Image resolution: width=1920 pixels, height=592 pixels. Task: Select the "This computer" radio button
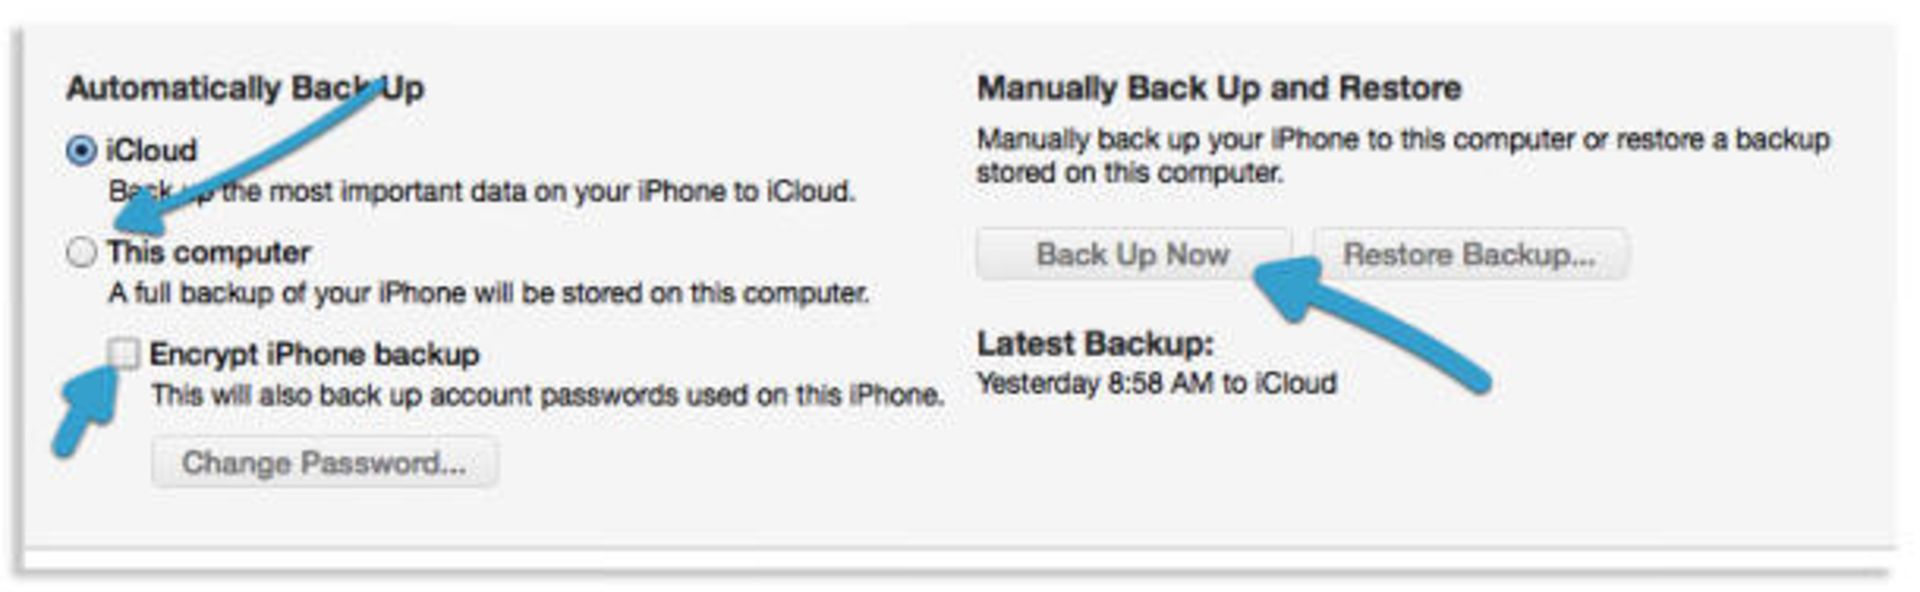click(x=81, y=252)
